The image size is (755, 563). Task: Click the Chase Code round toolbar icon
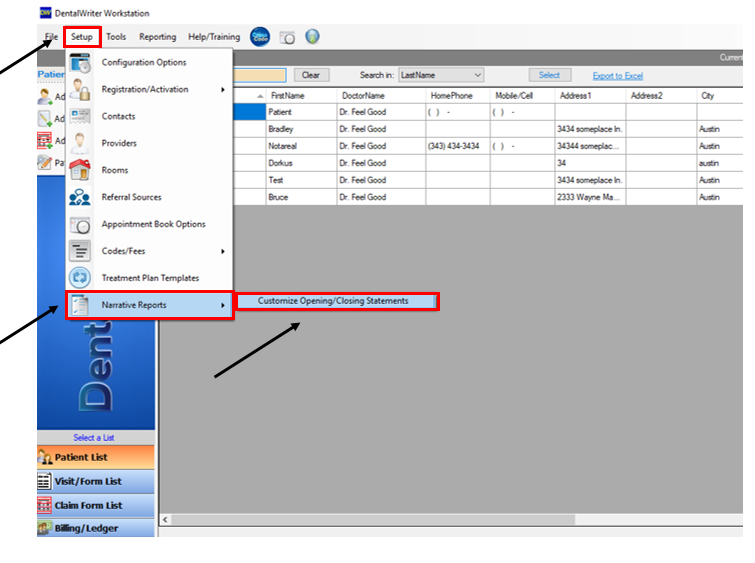click(260, 37)
